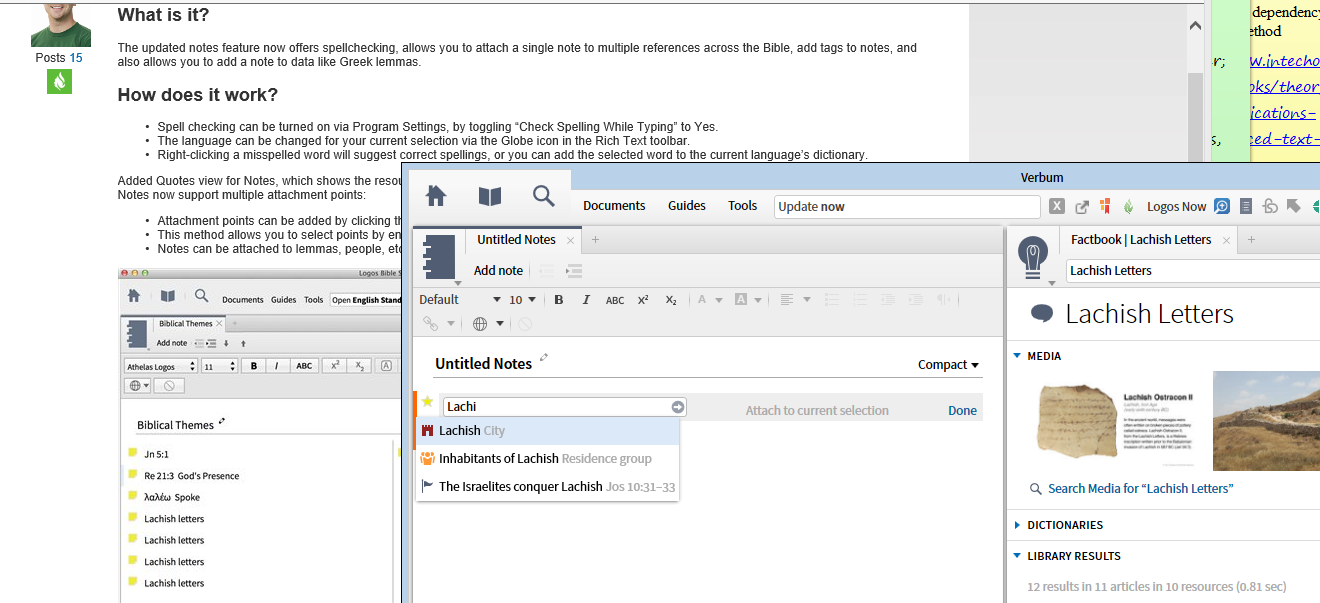Click the Update now command box
Viewport: 1320px width, 603px height.
tap(907, 207)
